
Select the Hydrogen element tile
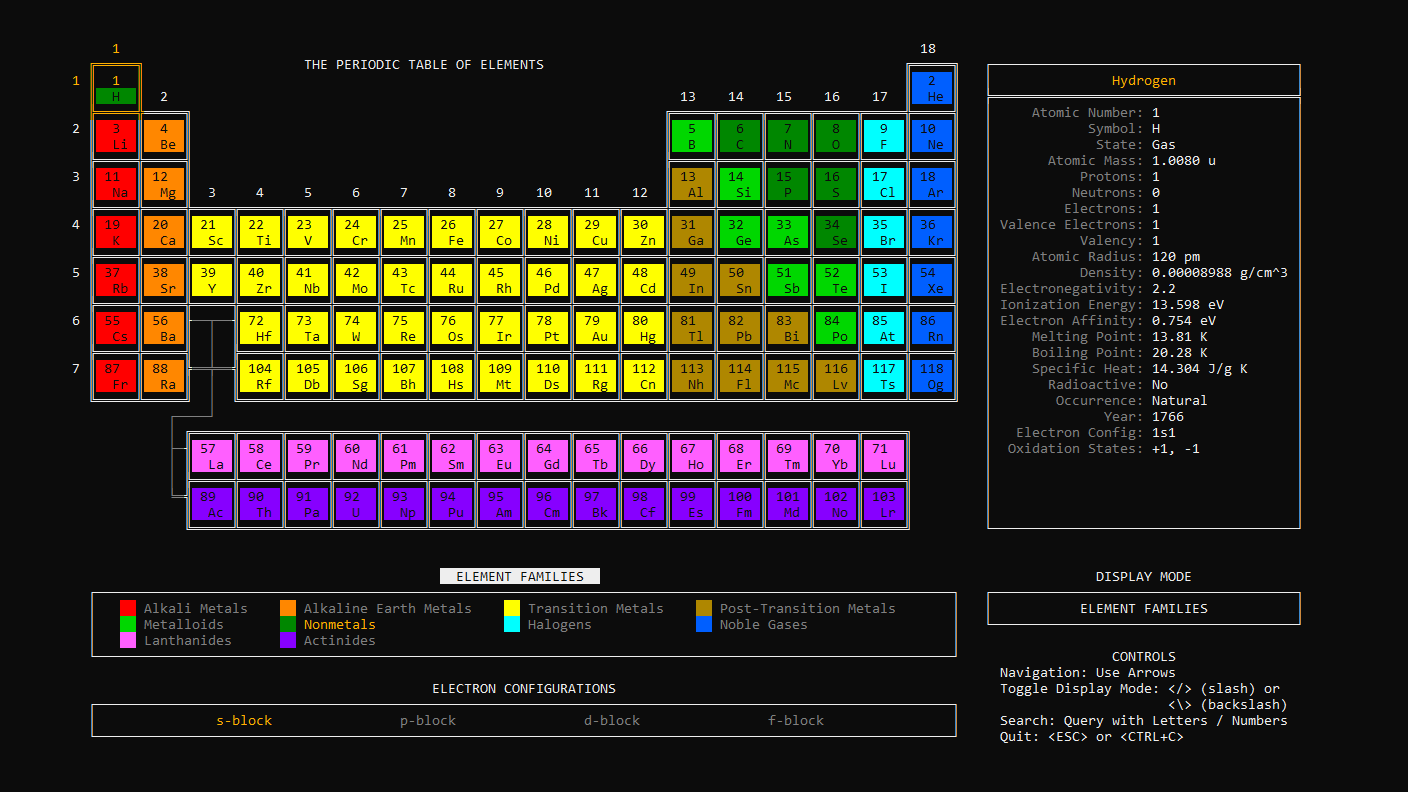click(115, 87)
